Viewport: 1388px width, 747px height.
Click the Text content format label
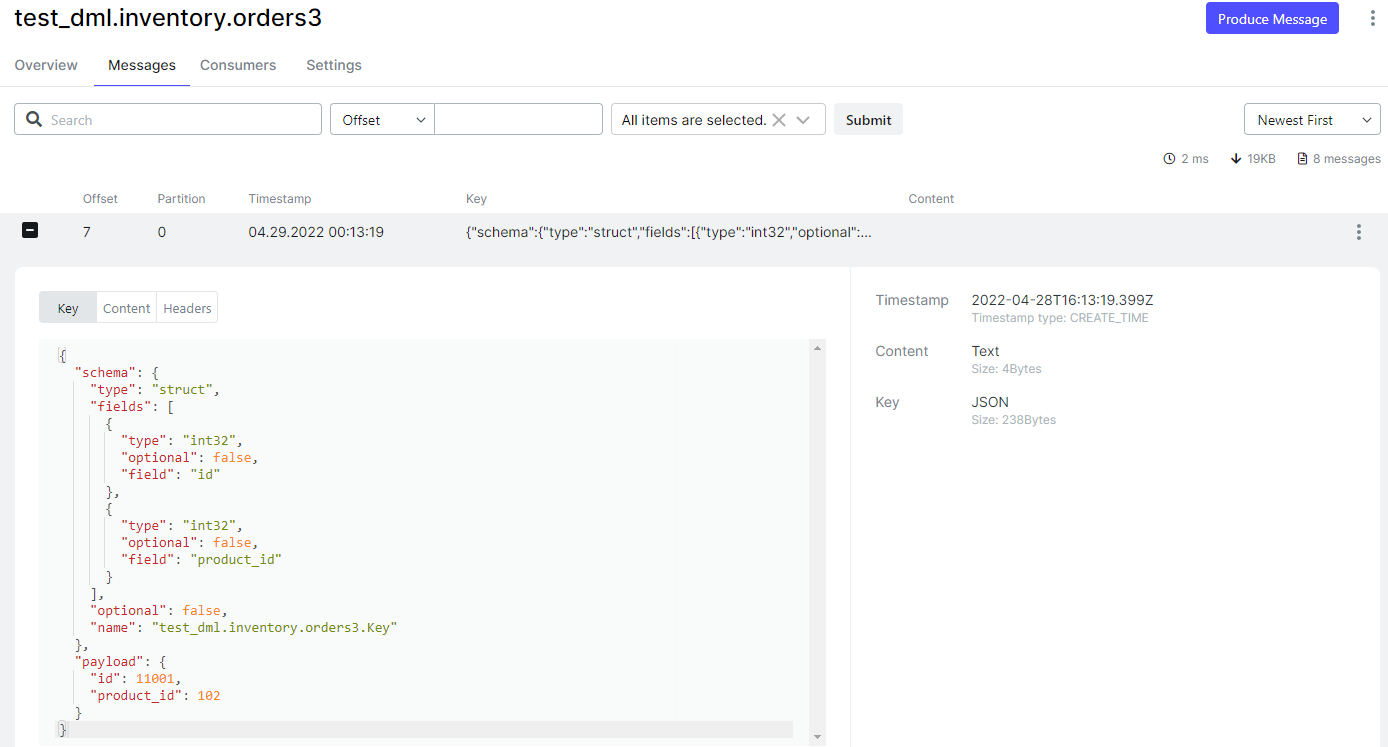985,351
